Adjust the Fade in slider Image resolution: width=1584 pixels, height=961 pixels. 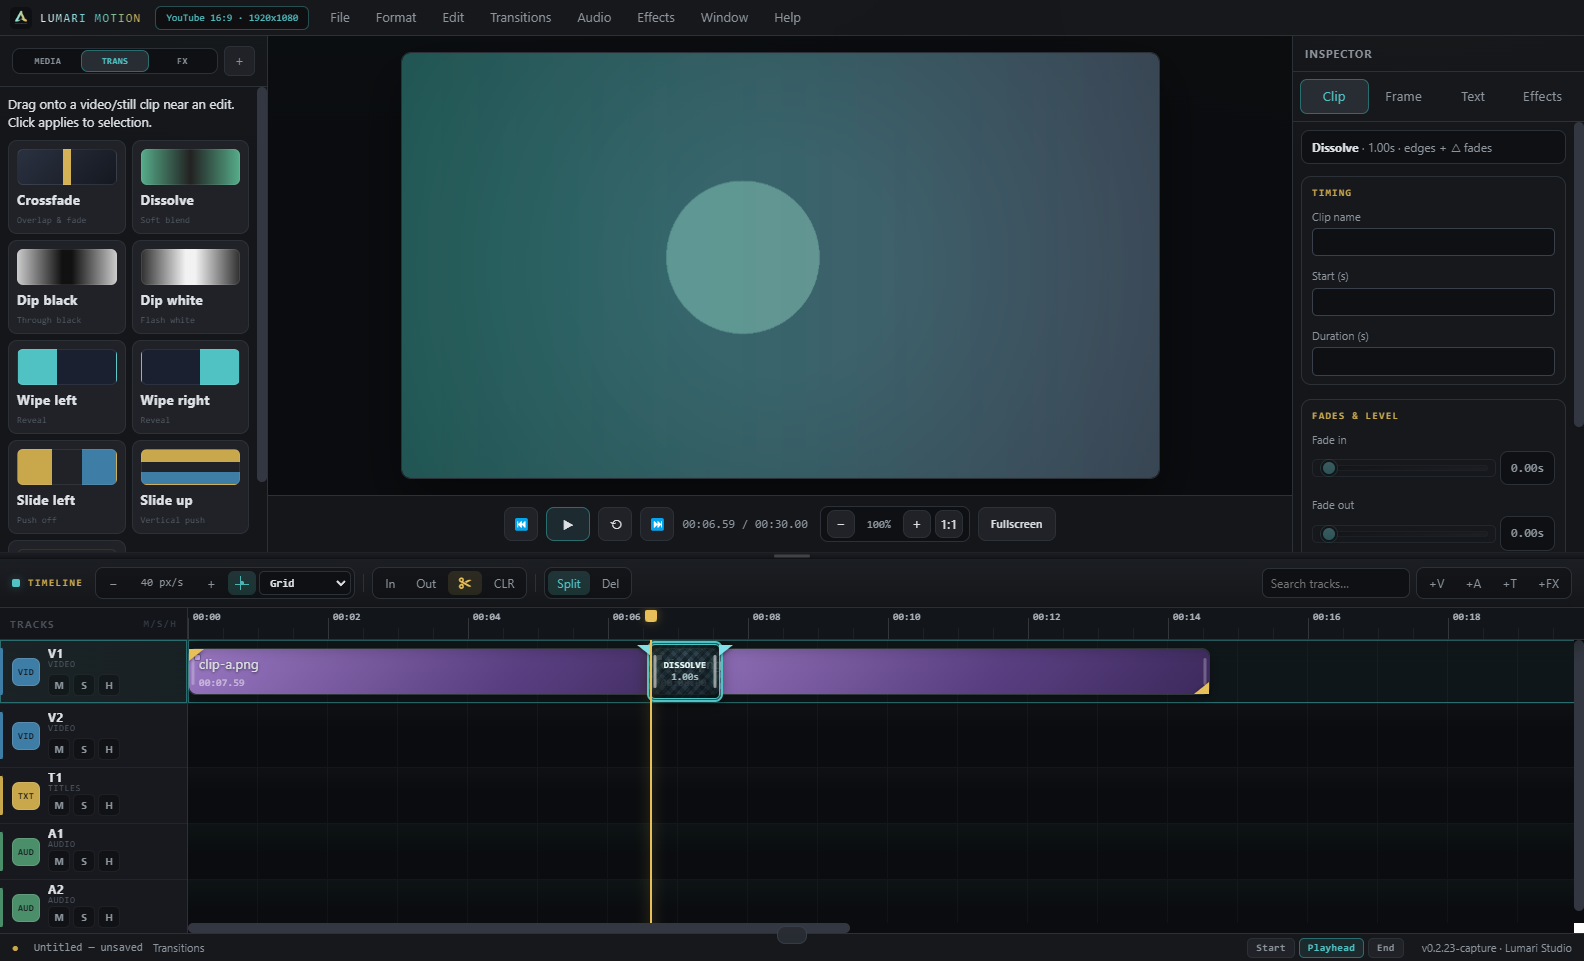click(x=1404, y=468)
